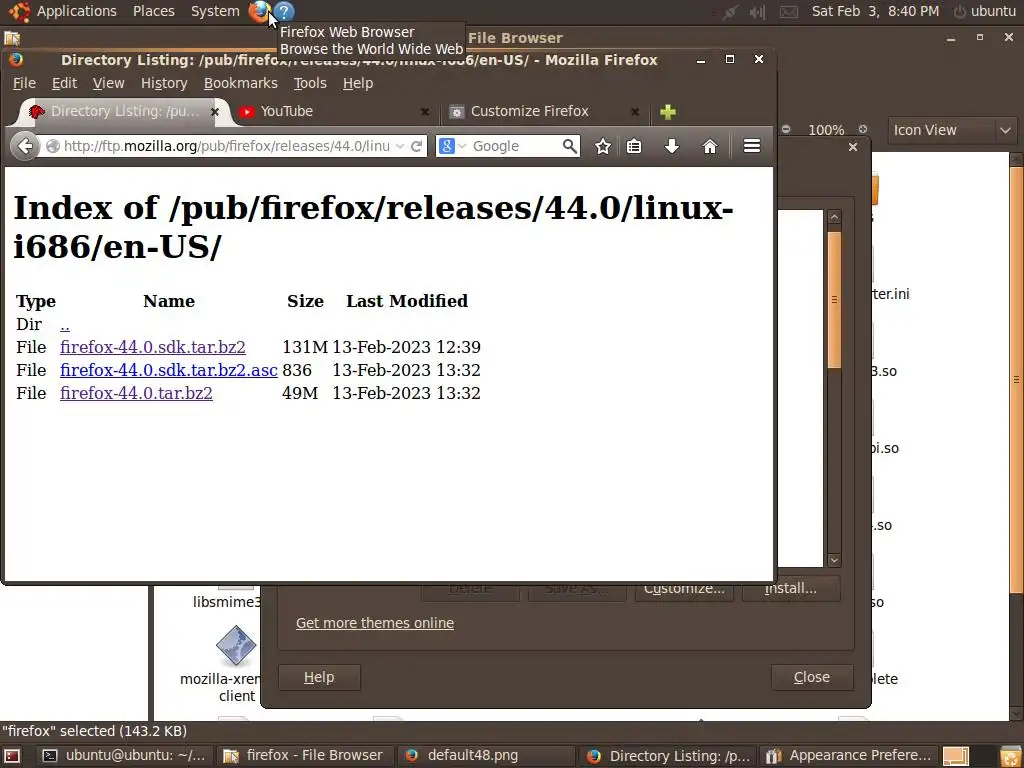Open the volume indicator in top panel
This screenshot has width=1024, height=768.
pos(758,12)
